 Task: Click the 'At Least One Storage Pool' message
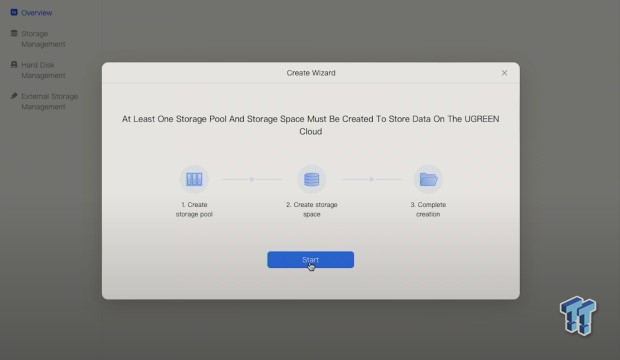coord(310,125)
